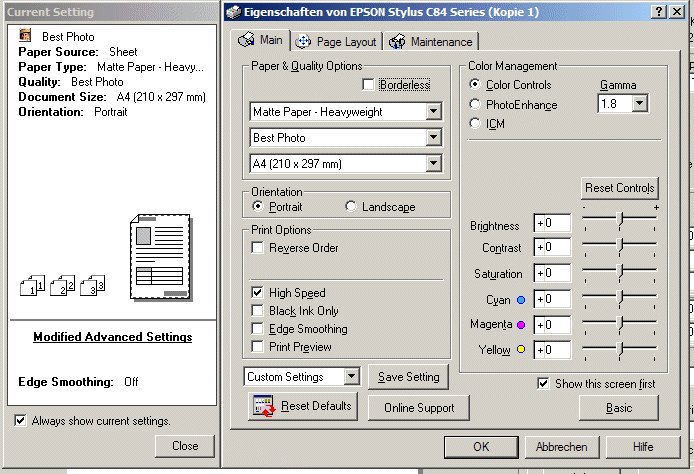
Task: Click Abbrechen to cancel
Action: pos(562,447)
